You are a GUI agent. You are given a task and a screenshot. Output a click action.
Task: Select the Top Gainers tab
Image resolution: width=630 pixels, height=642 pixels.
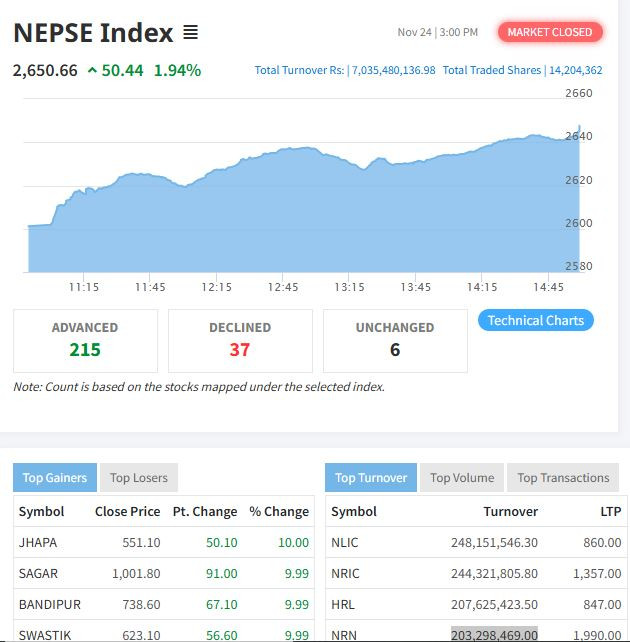[x=55, y=478]
